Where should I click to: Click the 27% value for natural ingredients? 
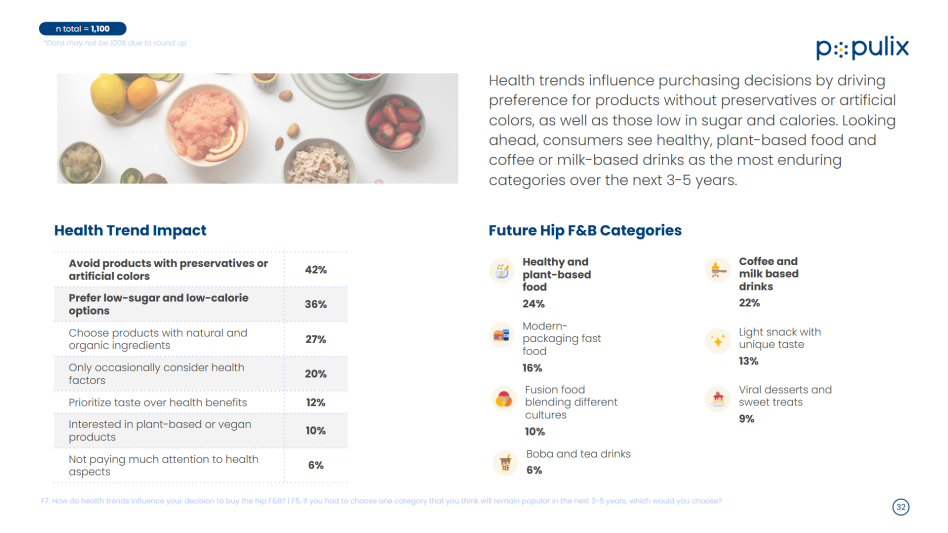coord(316,339)
